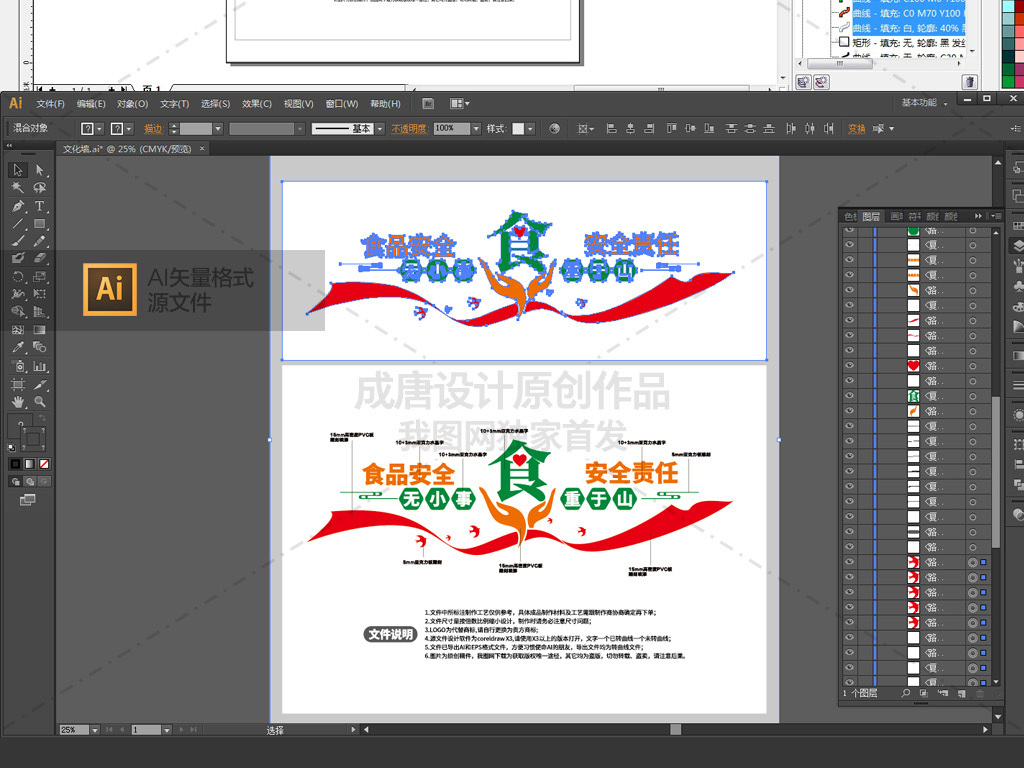The width and height of the screenshot is (1024, 768).
Task: Choose the Hand tool
Action: [18, 402]
